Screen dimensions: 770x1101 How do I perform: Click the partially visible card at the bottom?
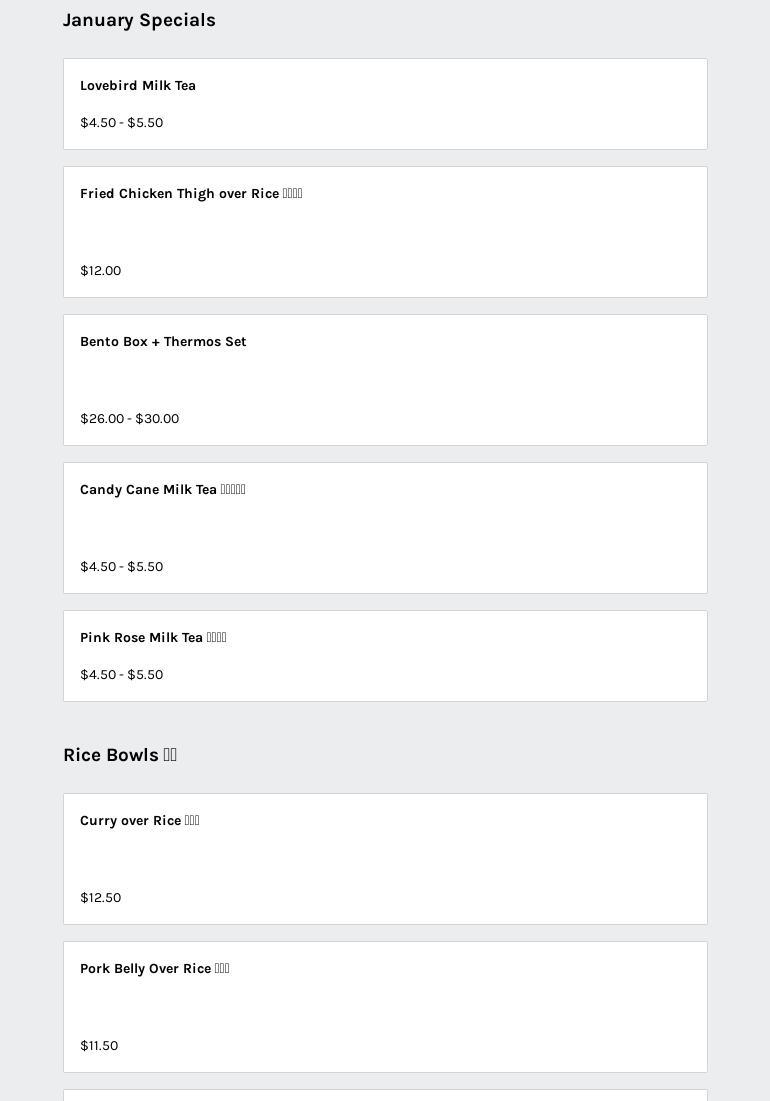(385, 1095)
